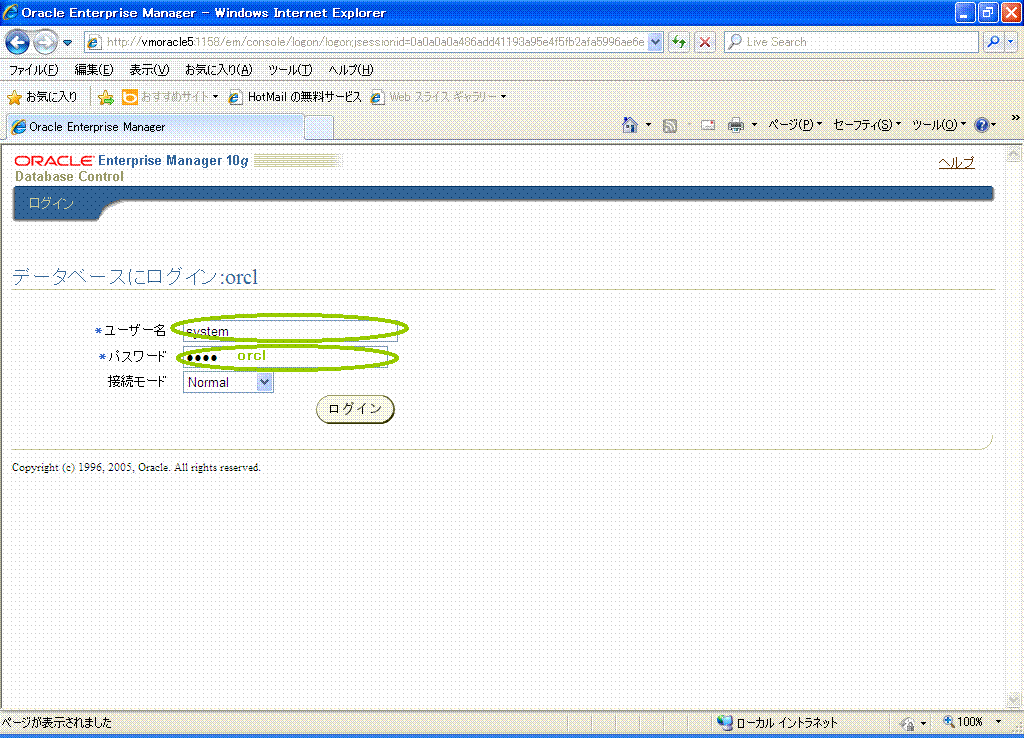
Task: Click the search magnifier button
Action: [993, 42]
